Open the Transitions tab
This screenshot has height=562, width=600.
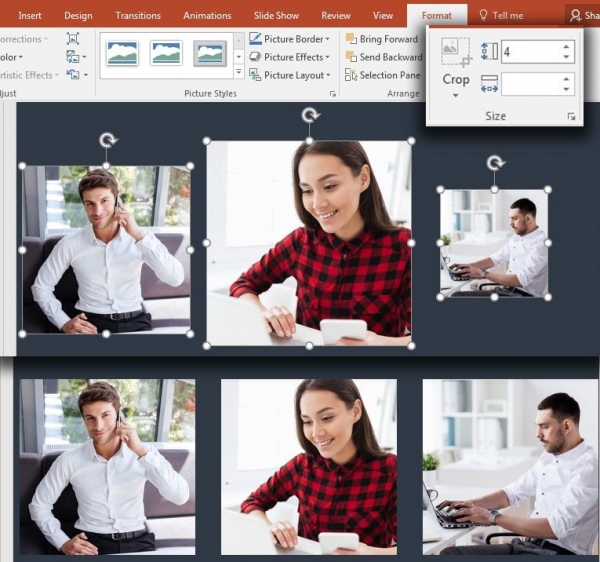(137, 15)
